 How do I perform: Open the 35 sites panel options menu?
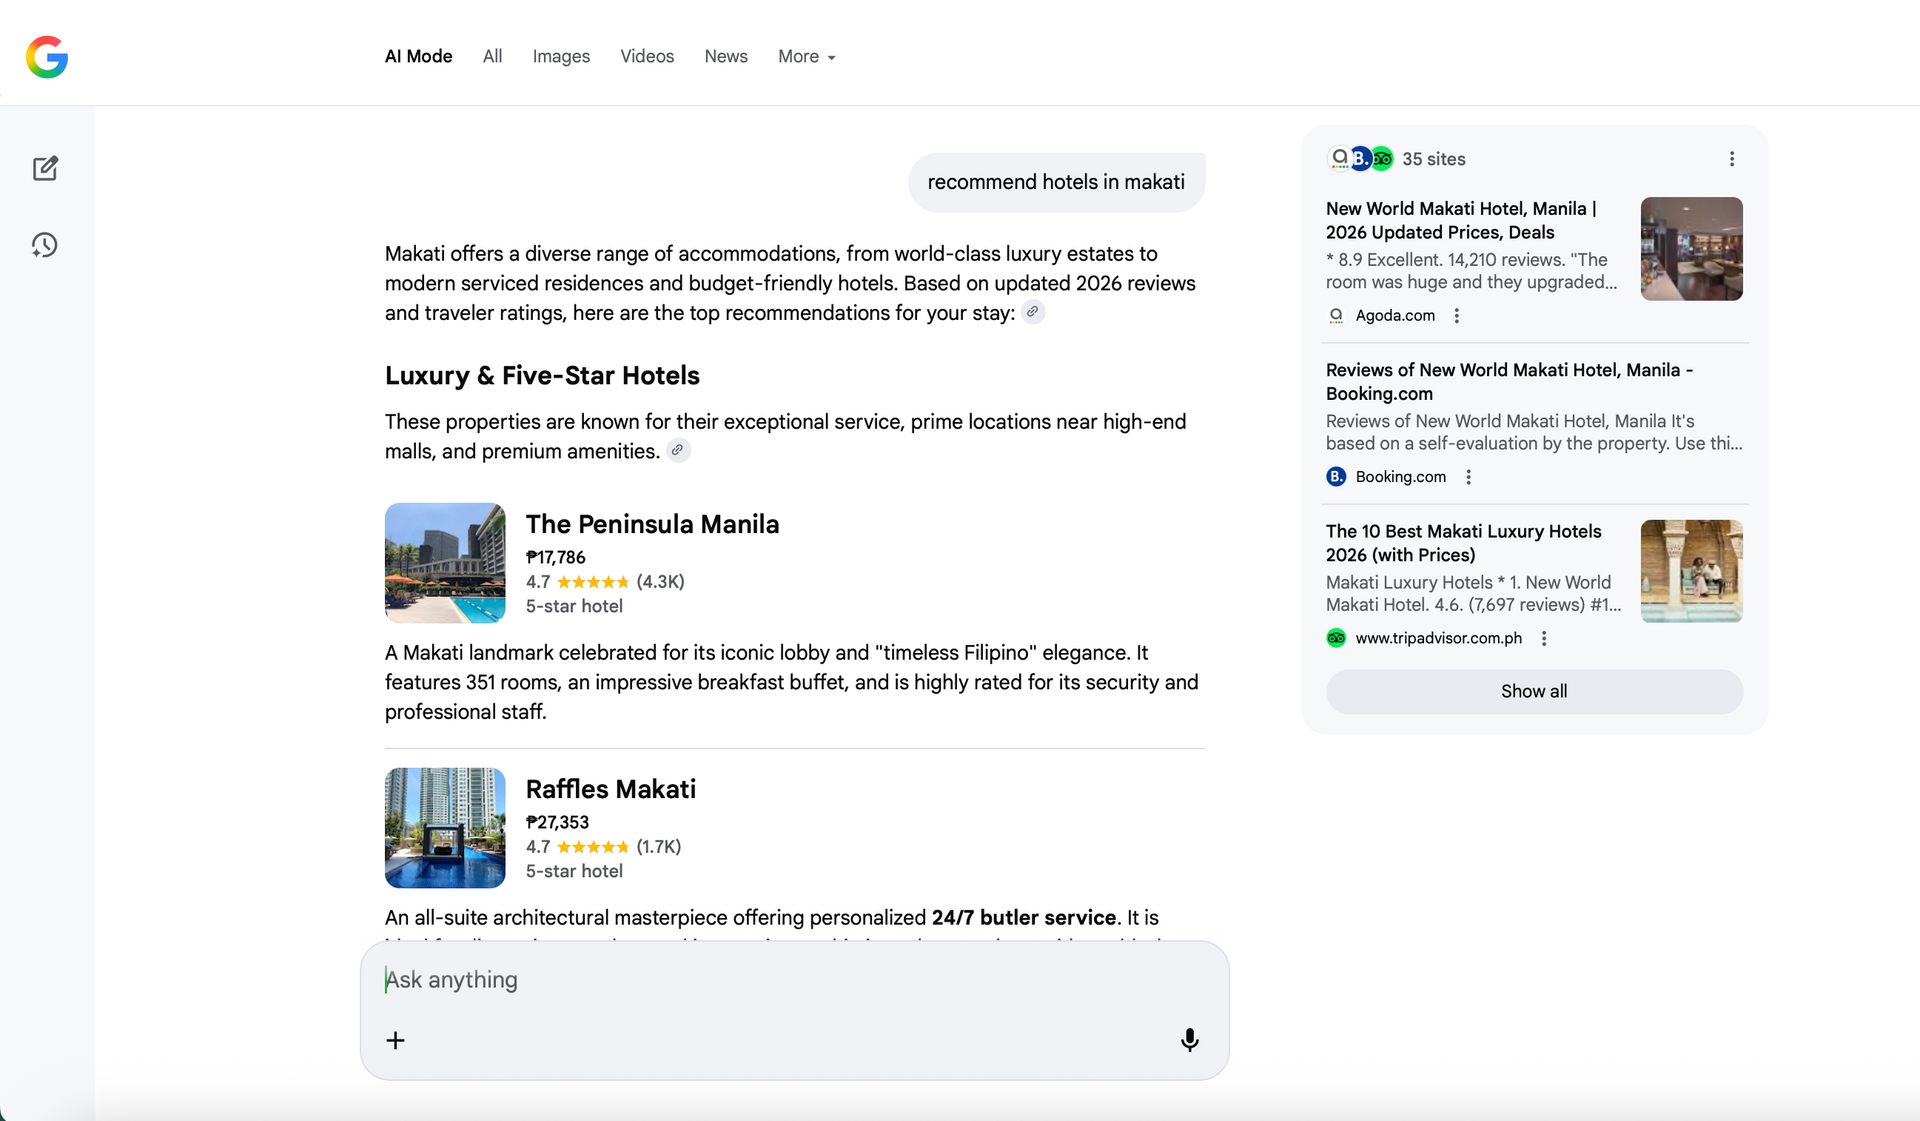1732,159
